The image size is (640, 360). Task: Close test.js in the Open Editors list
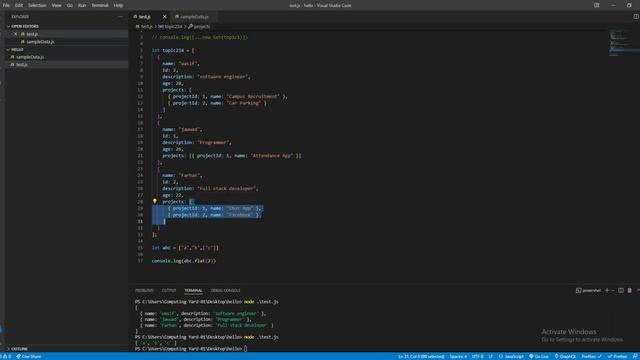coord(16,34)
